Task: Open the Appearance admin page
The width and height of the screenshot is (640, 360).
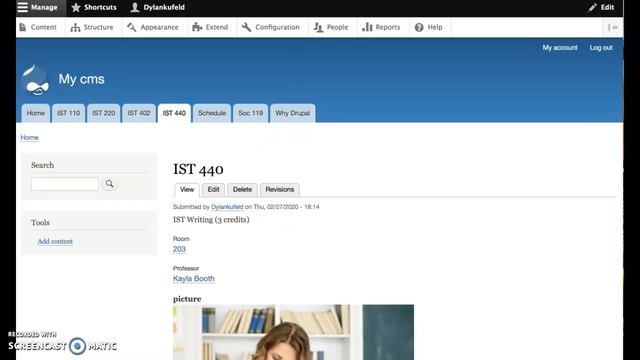Action: [x=153, y=27]
